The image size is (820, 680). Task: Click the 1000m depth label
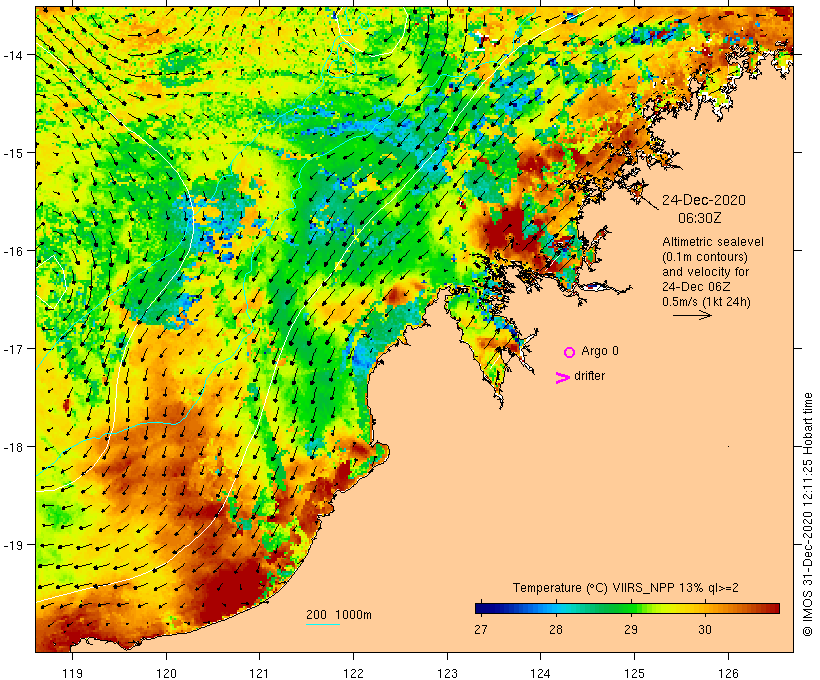353,615
